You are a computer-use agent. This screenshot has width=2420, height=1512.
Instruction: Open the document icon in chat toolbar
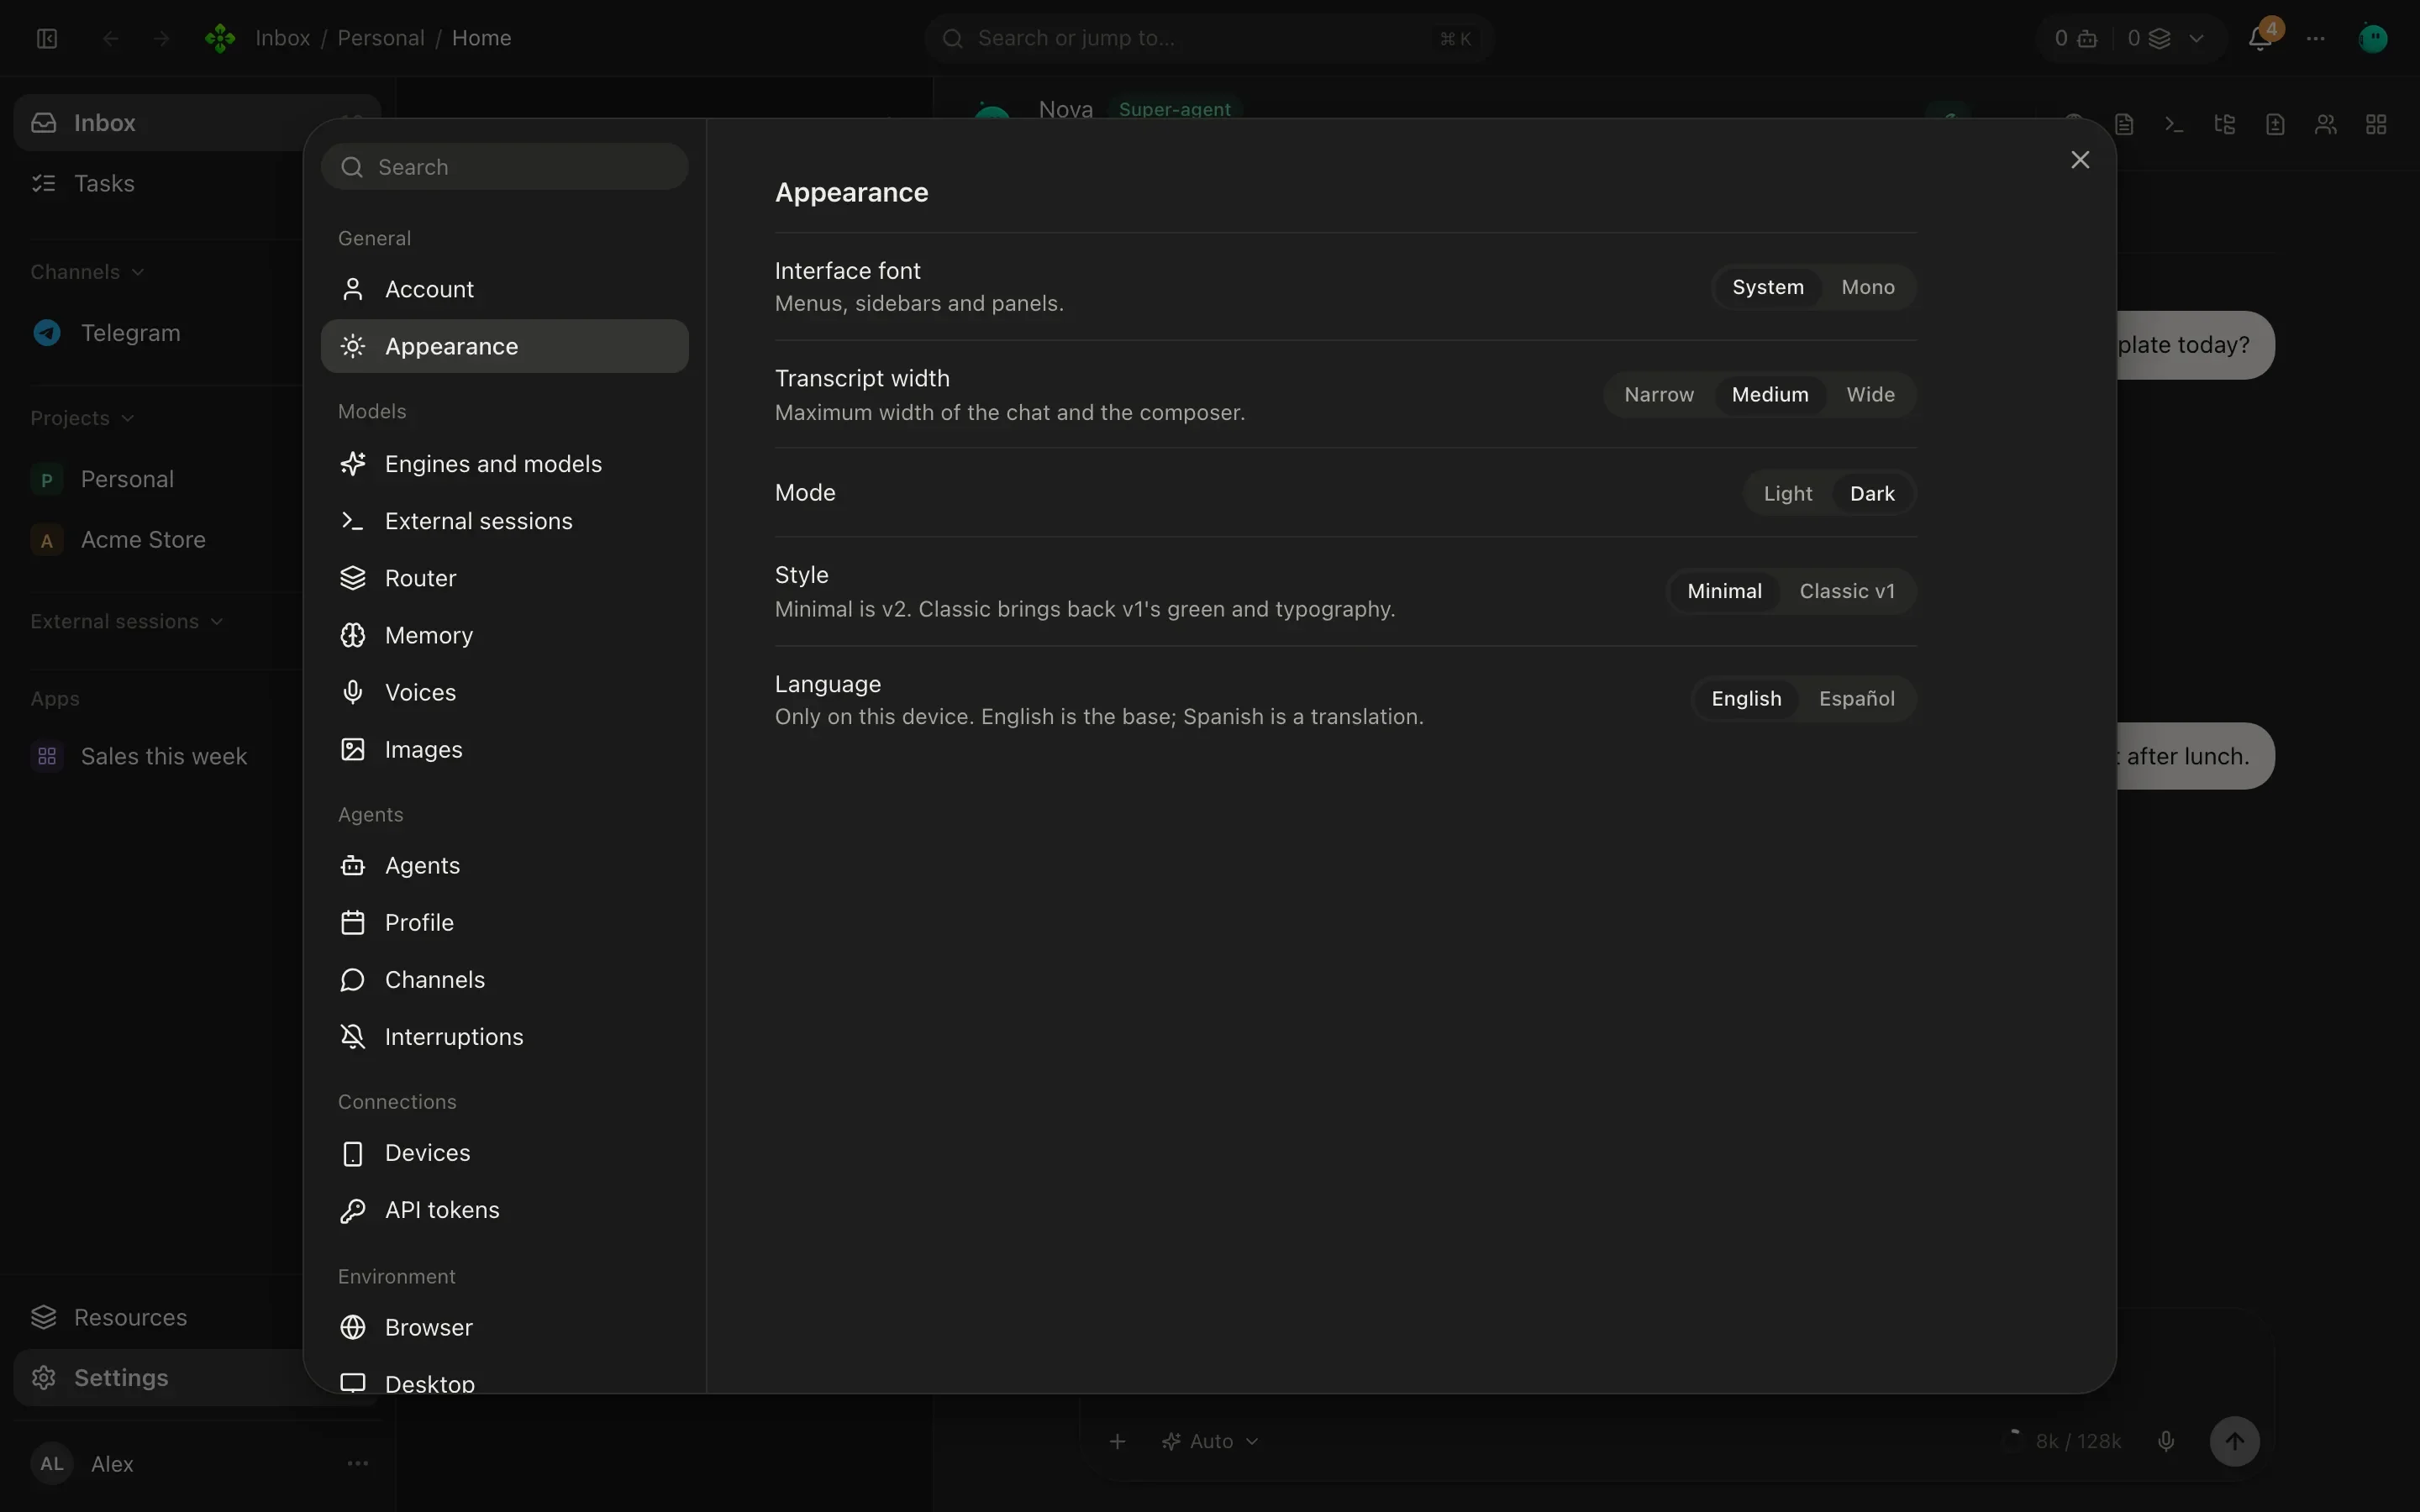pyautogui.click(x=2124, y=124)
